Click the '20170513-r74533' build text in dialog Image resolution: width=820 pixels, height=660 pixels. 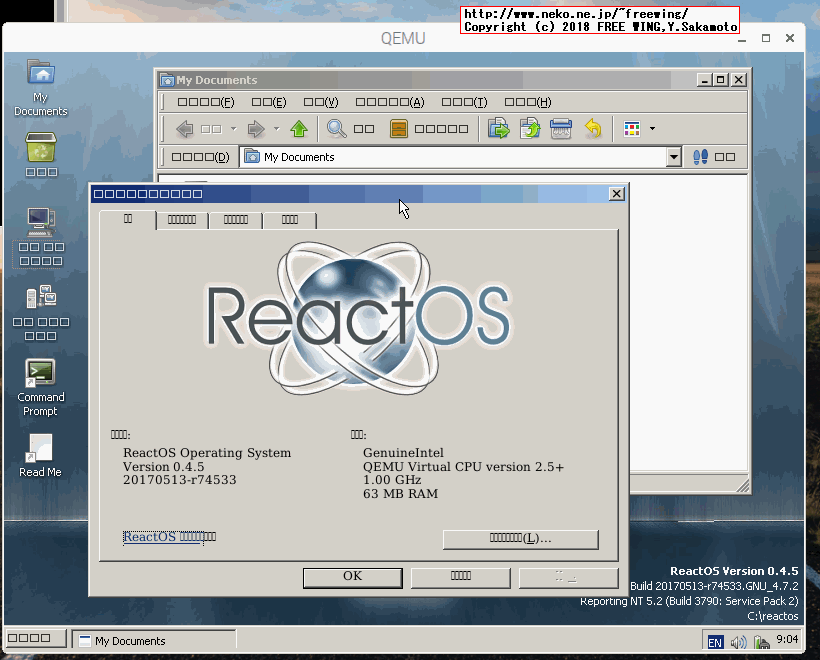coord(179,480)
